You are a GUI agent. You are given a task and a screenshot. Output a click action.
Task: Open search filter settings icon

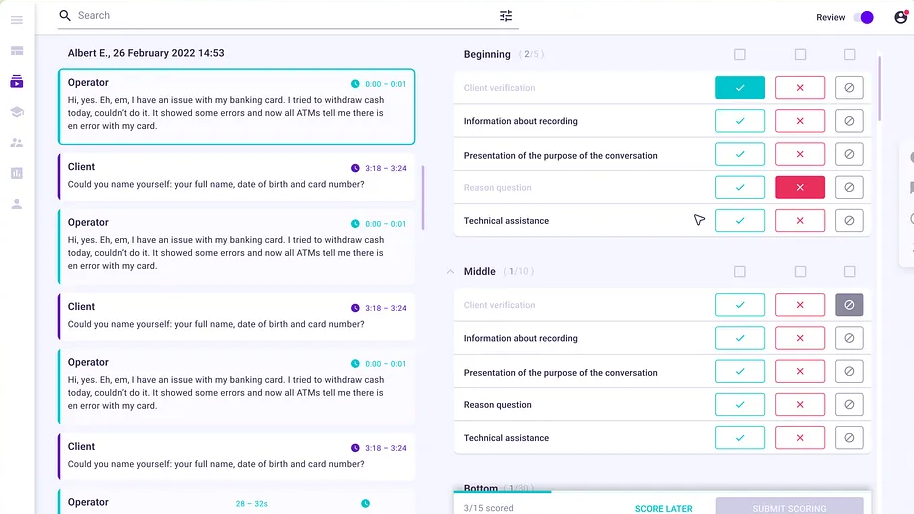[506, 16]
